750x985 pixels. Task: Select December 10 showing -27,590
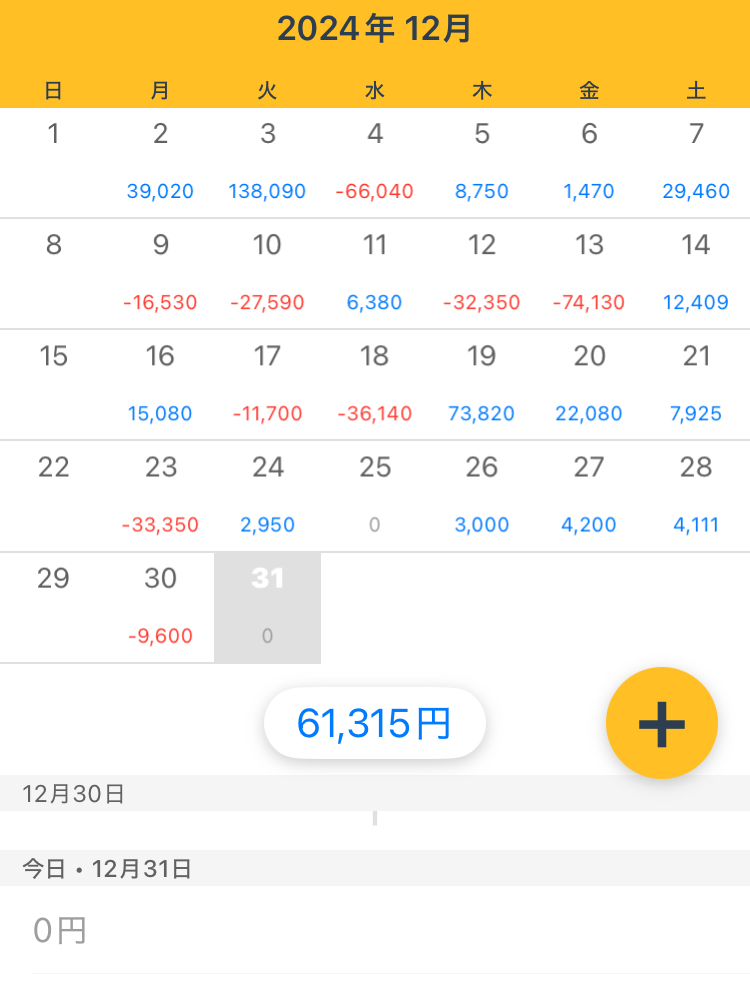pyautogui.click(x=268, y=274)
